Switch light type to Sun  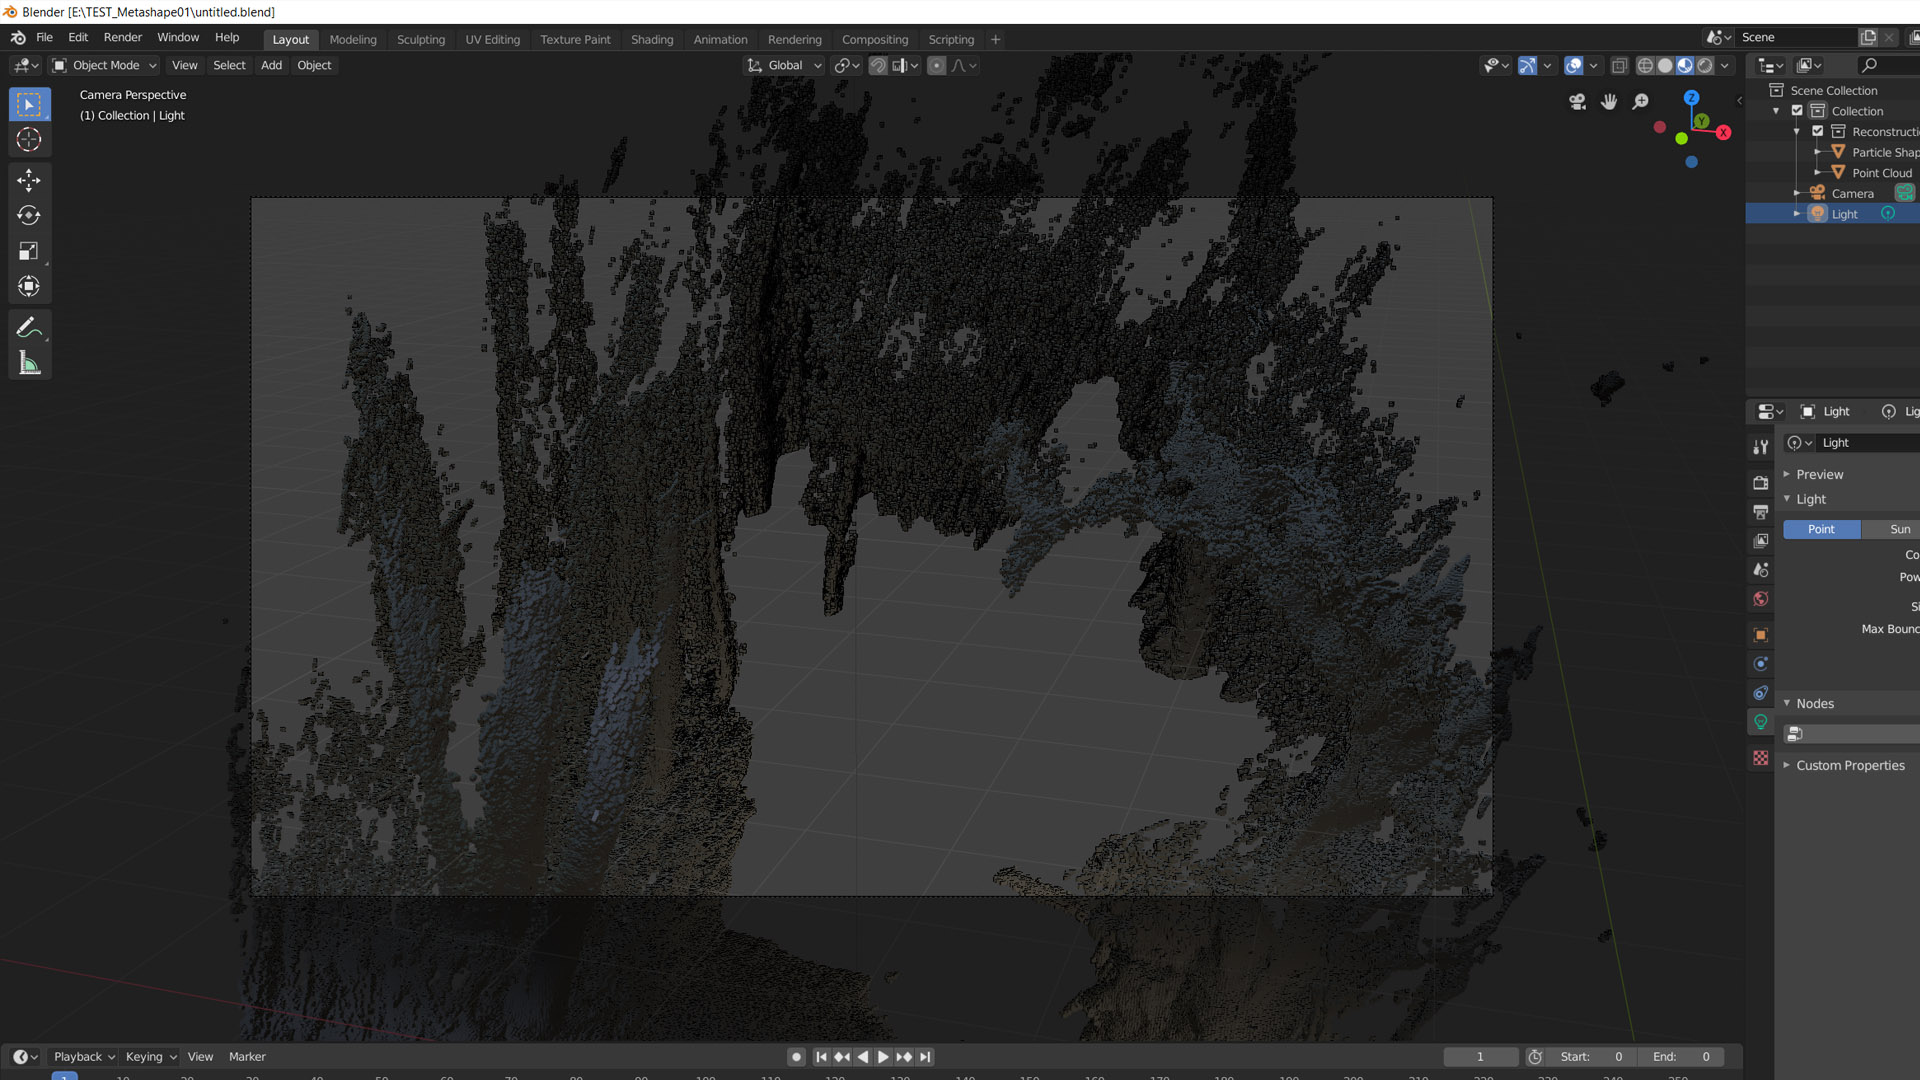point(1897,529)
